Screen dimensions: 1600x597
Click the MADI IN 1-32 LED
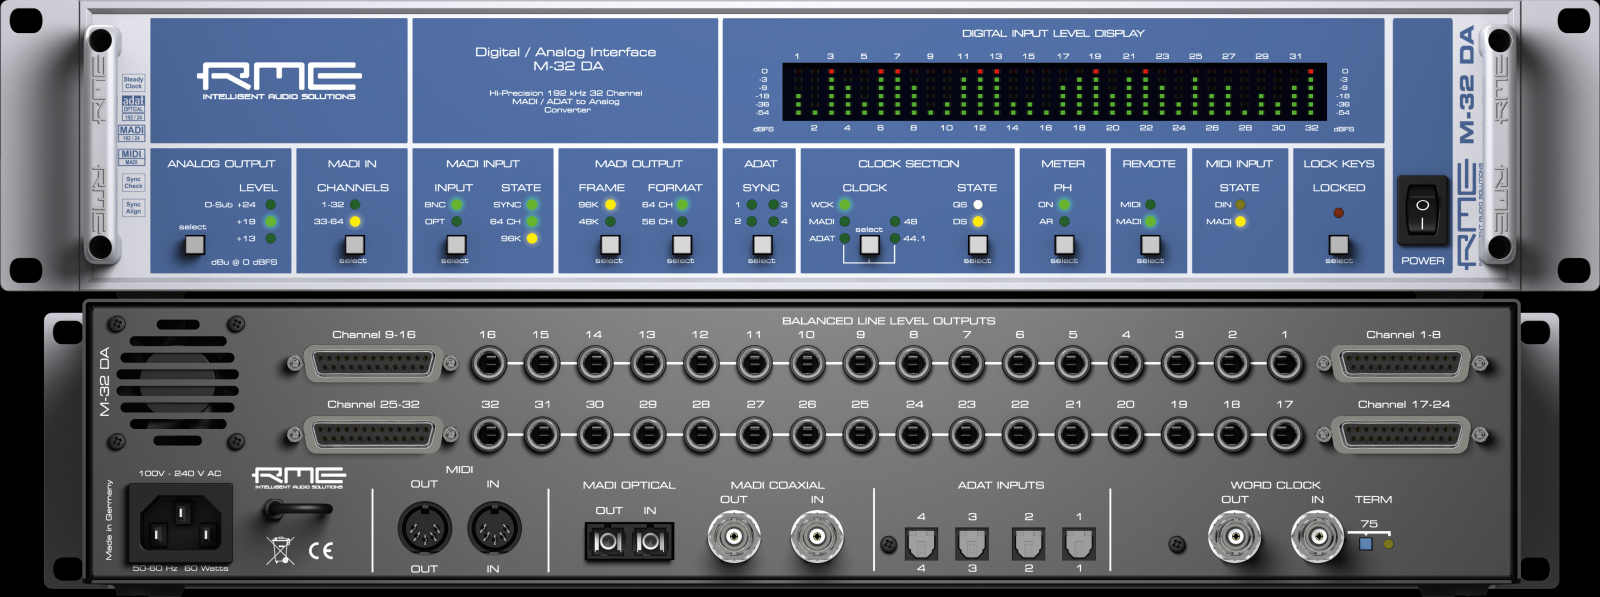pos(354,204)
